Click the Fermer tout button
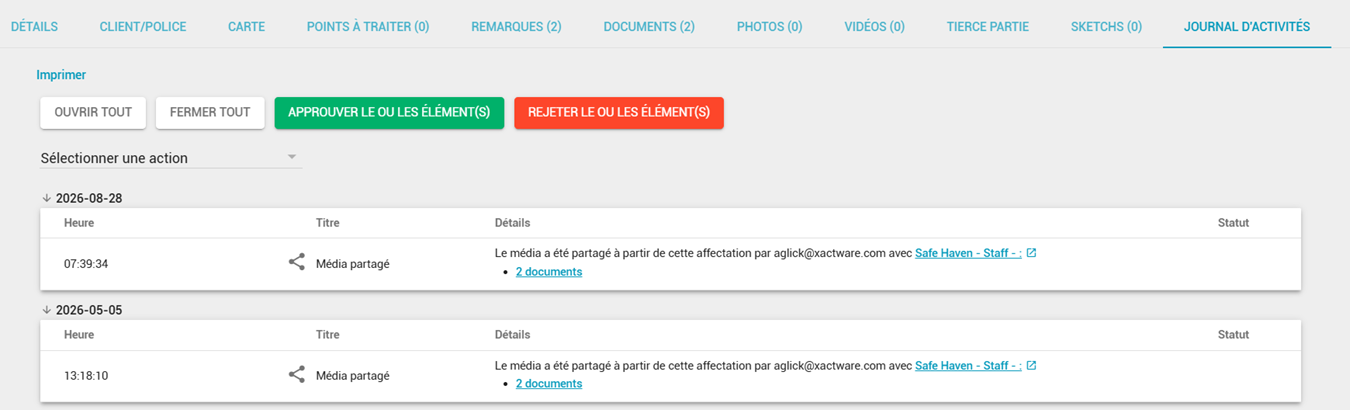This screenshot has height=410, width=1350. click(210, 112)
